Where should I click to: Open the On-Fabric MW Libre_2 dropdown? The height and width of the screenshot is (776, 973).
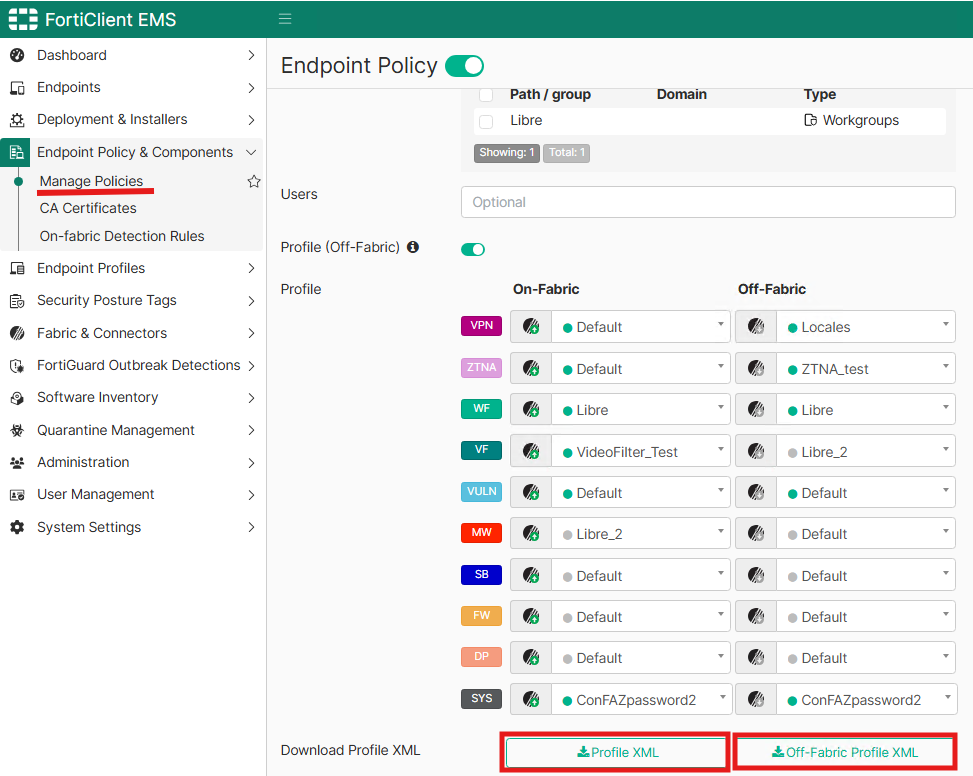point(640,533)
